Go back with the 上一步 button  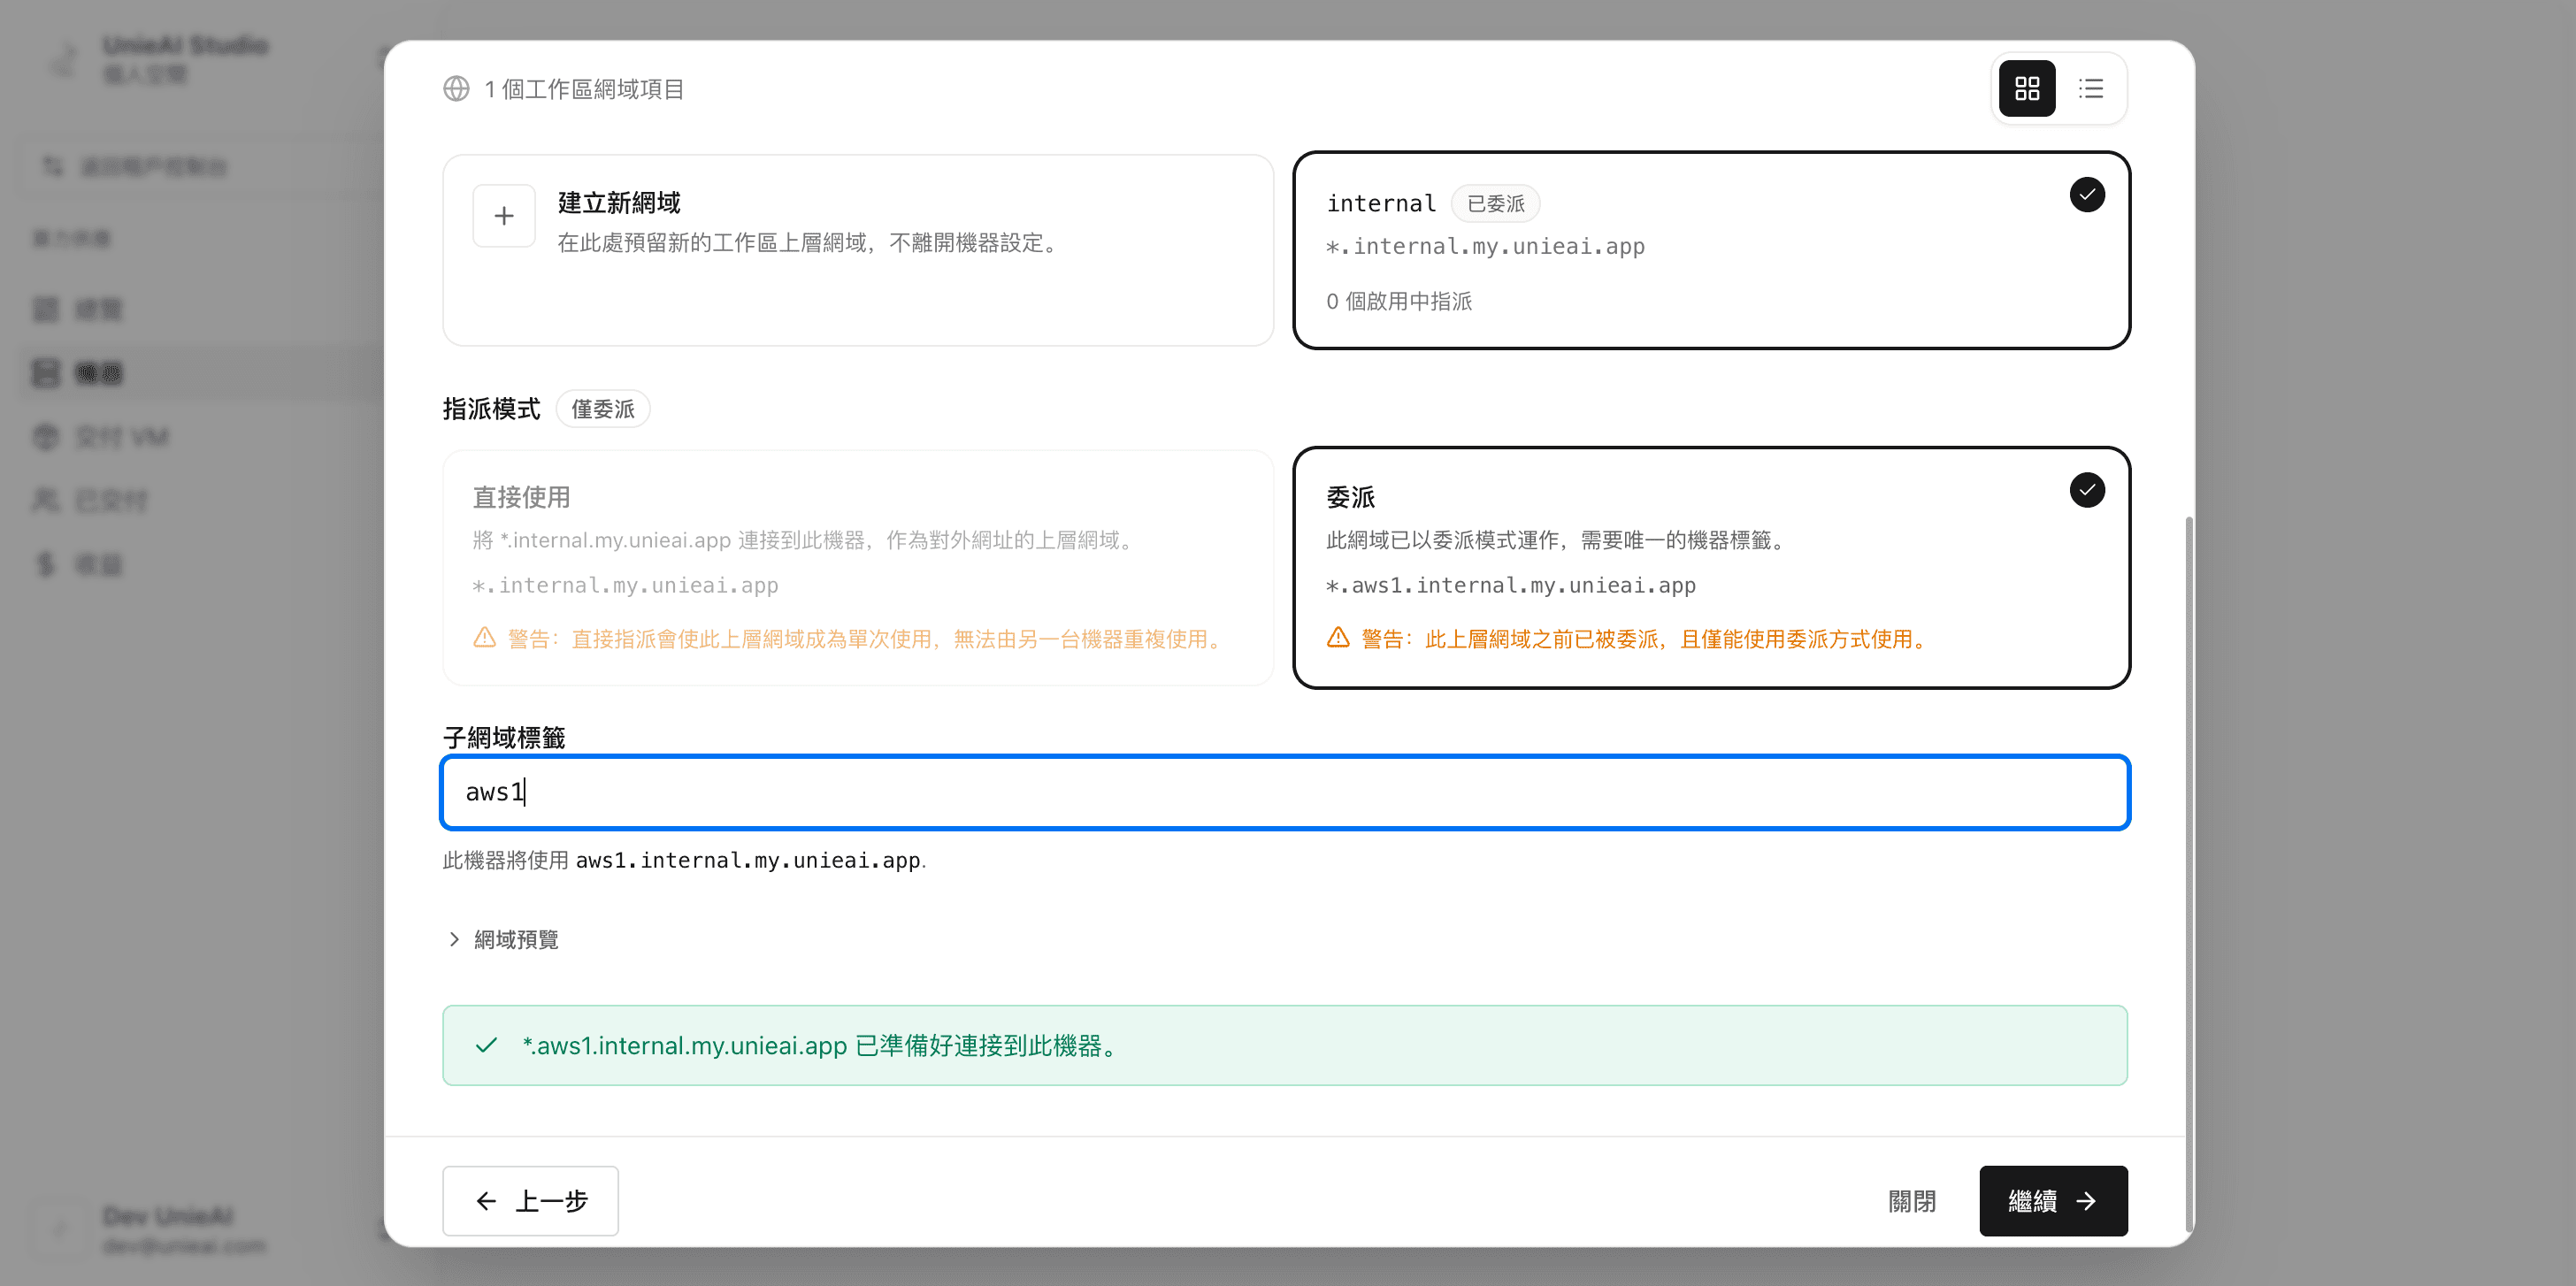(x=530, y=1200)
